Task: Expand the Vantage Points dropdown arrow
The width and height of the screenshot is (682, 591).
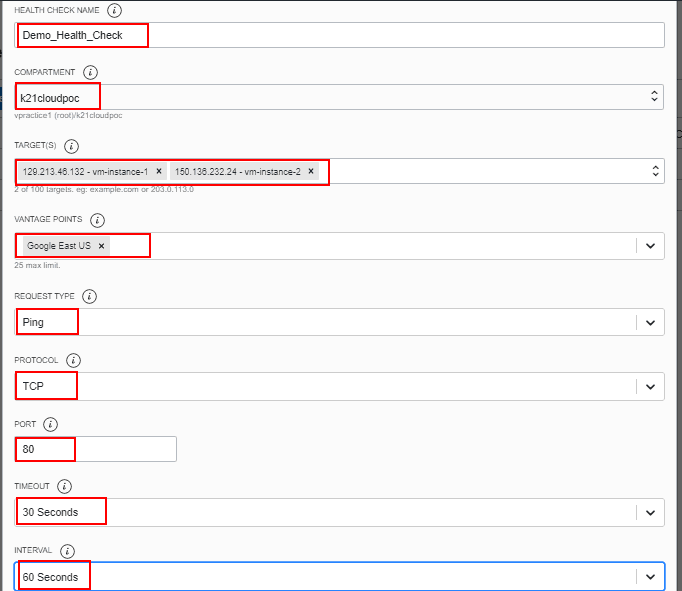Action: click(x=650, y=246)
